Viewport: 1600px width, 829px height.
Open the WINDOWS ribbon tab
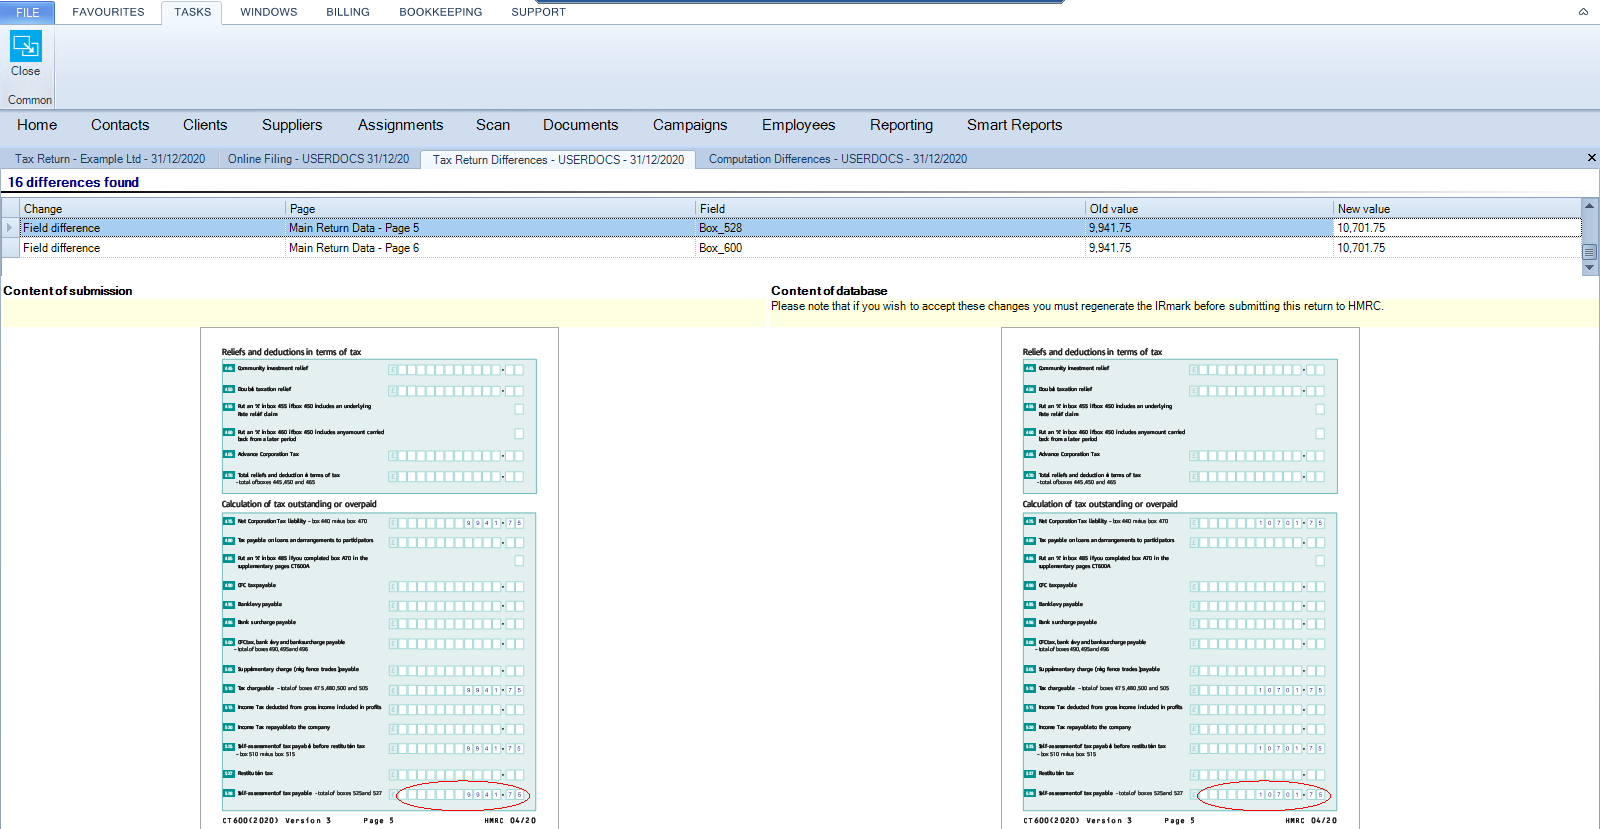click(268, 12)
